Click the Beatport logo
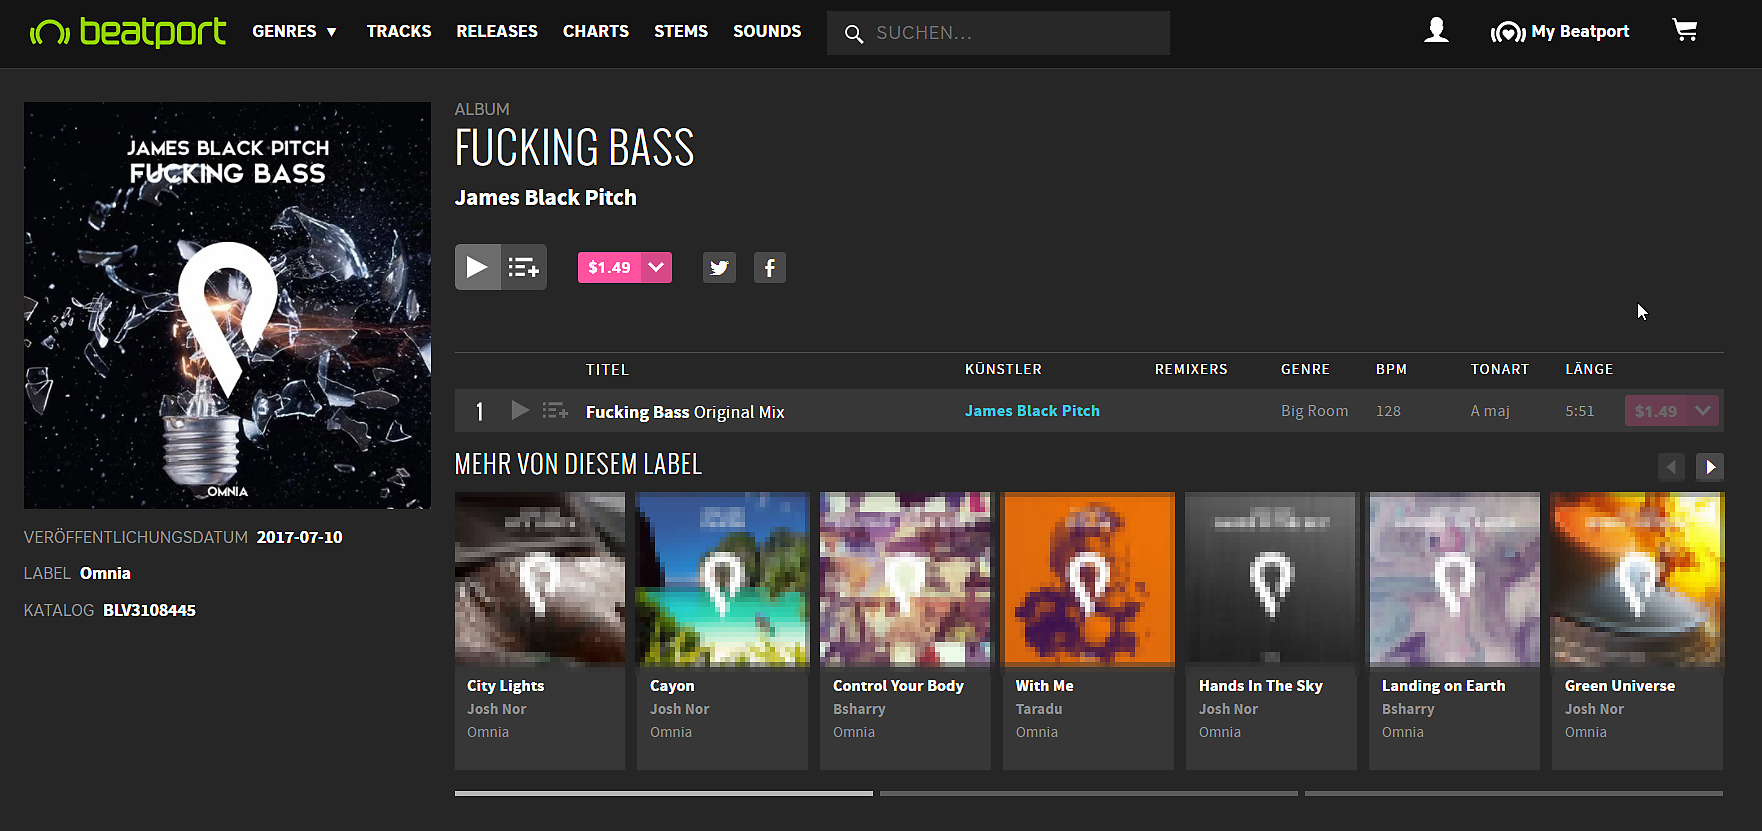1762x831 pixels. (128, 32)
